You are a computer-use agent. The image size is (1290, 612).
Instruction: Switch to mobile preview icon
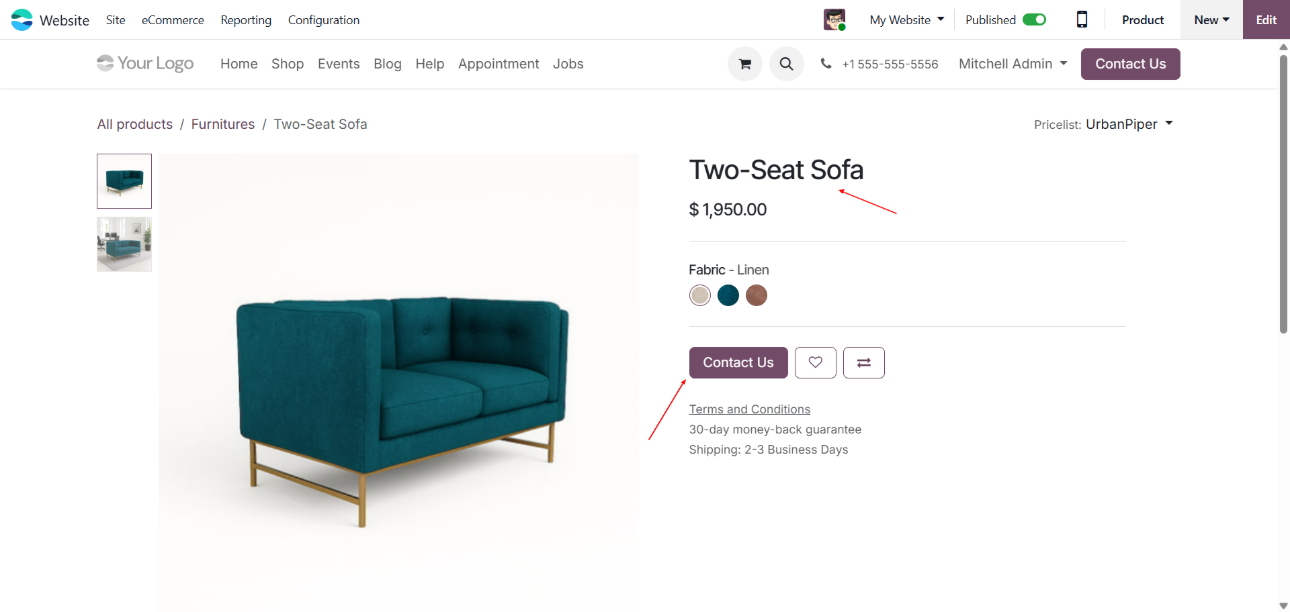tap(1082, 20)
